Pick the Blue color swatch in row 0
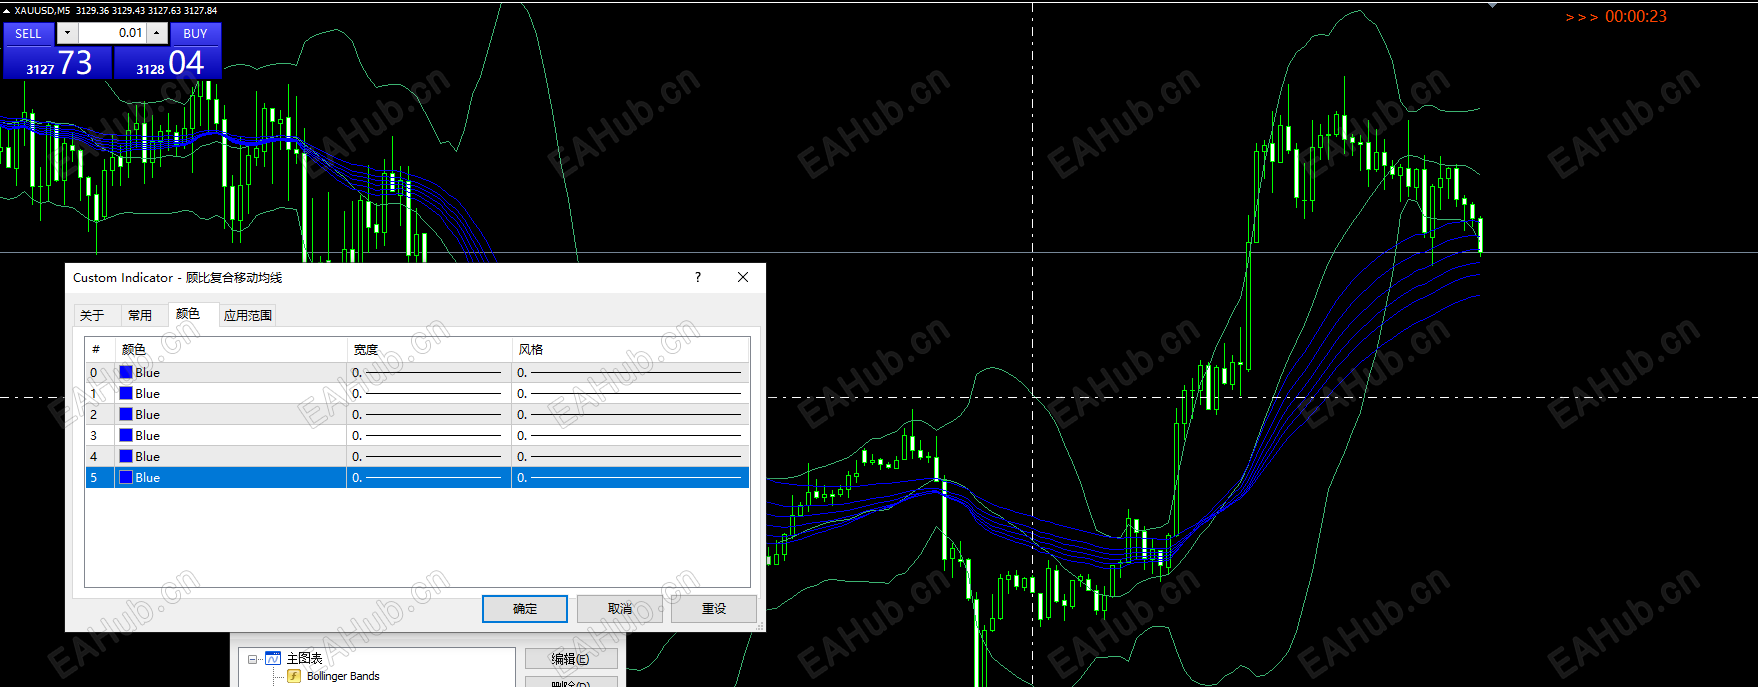This screenshot has height=687, width=1758. click(126, 372)
